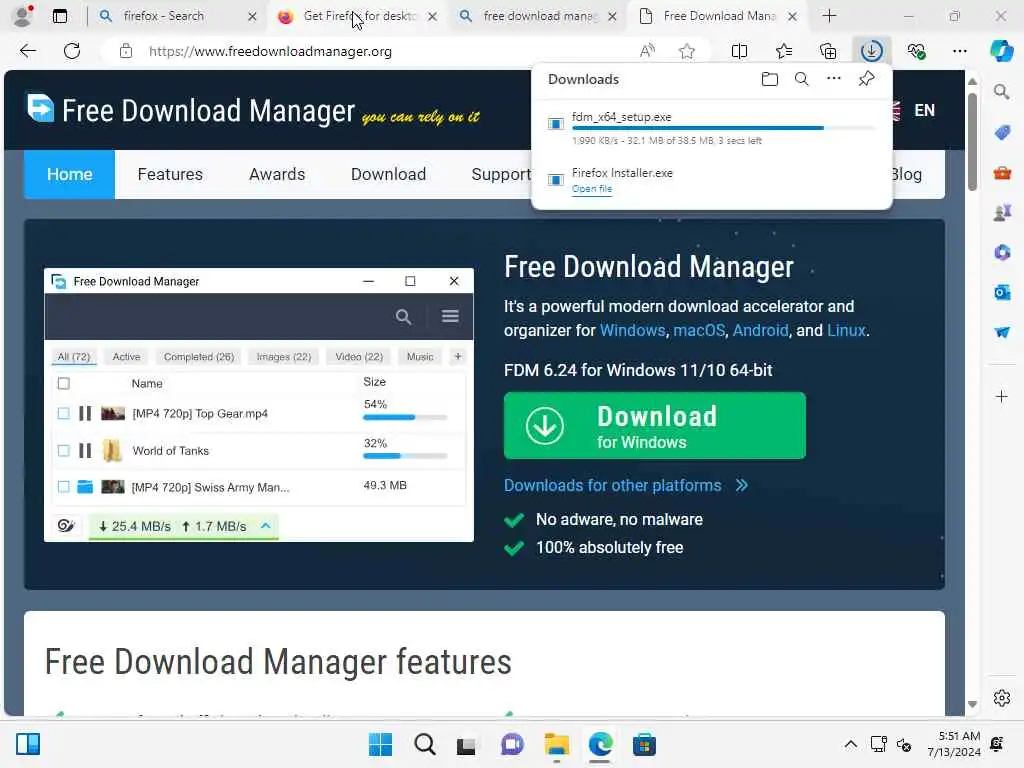
Task: Open the Widgets icon on the taskbar
Action: 28,744
